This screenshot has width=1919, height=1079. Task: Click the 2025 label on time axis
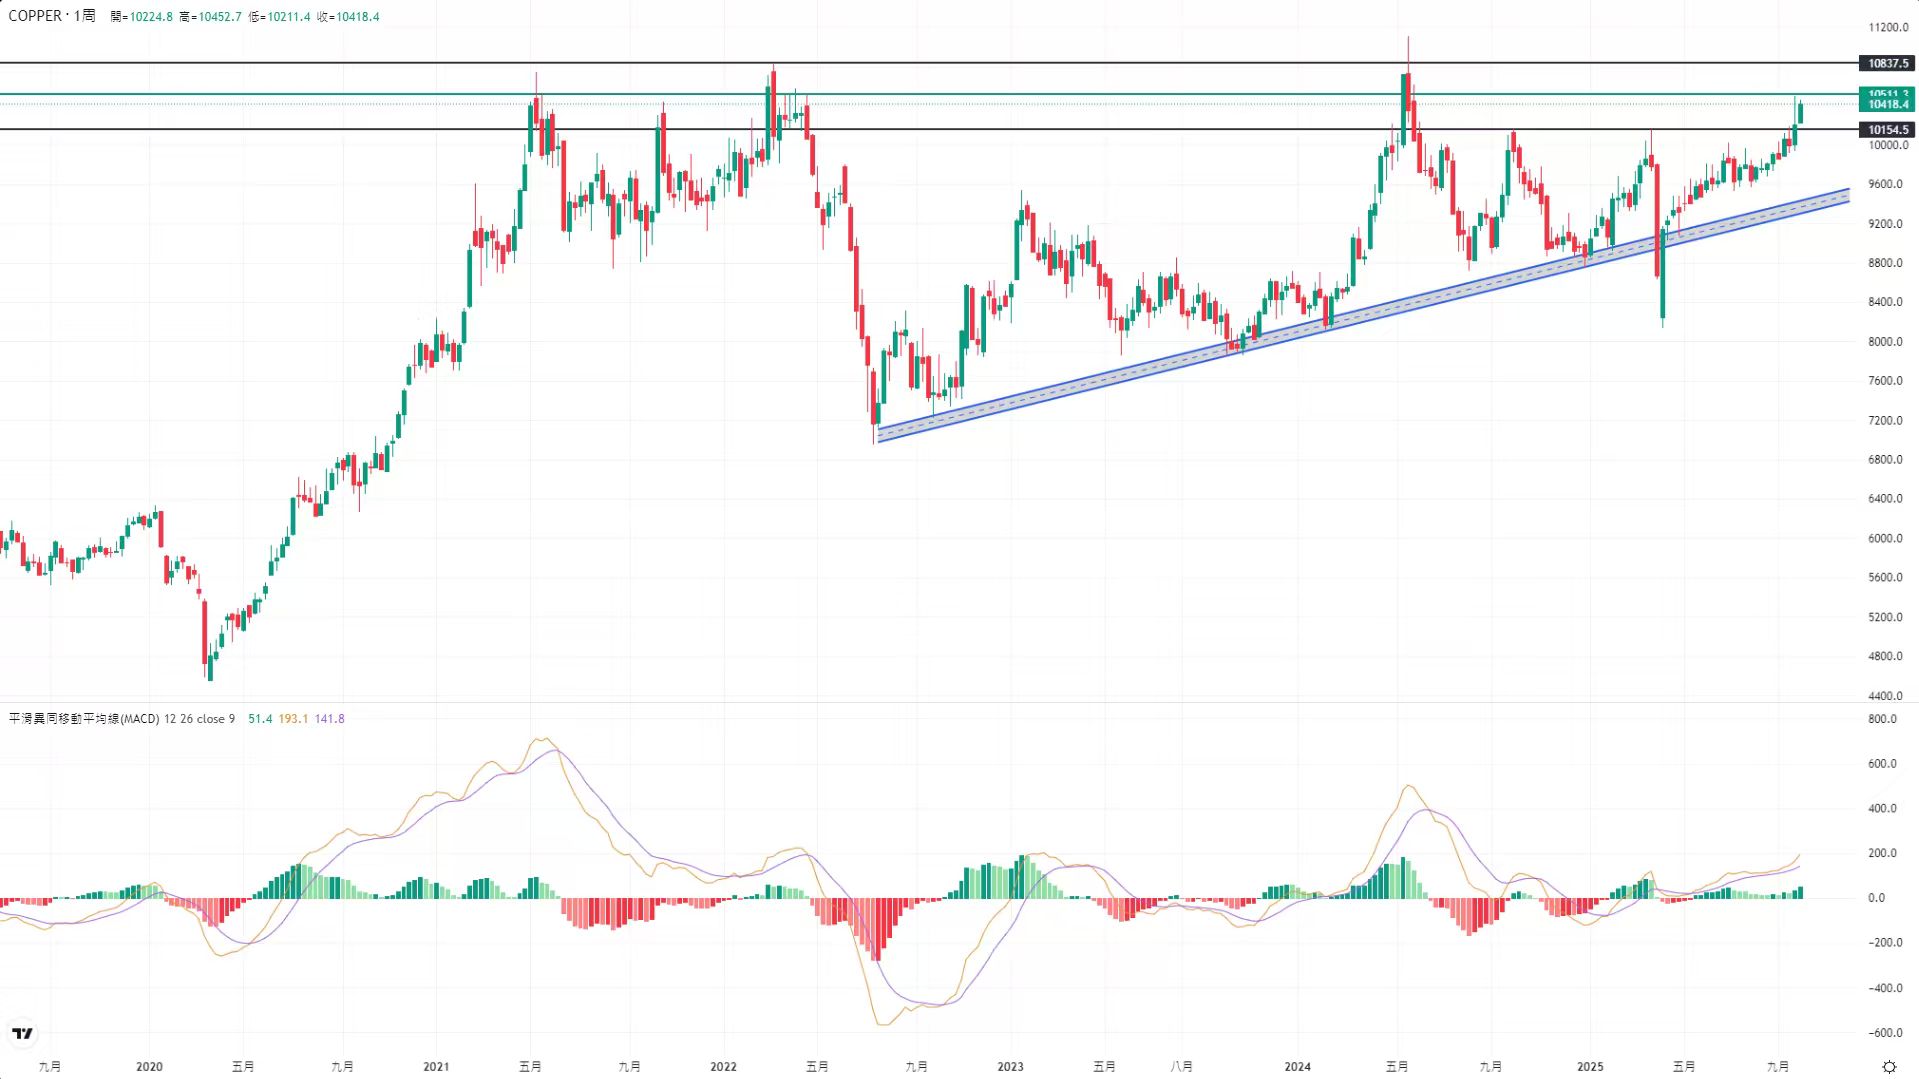(1590, 1067)
